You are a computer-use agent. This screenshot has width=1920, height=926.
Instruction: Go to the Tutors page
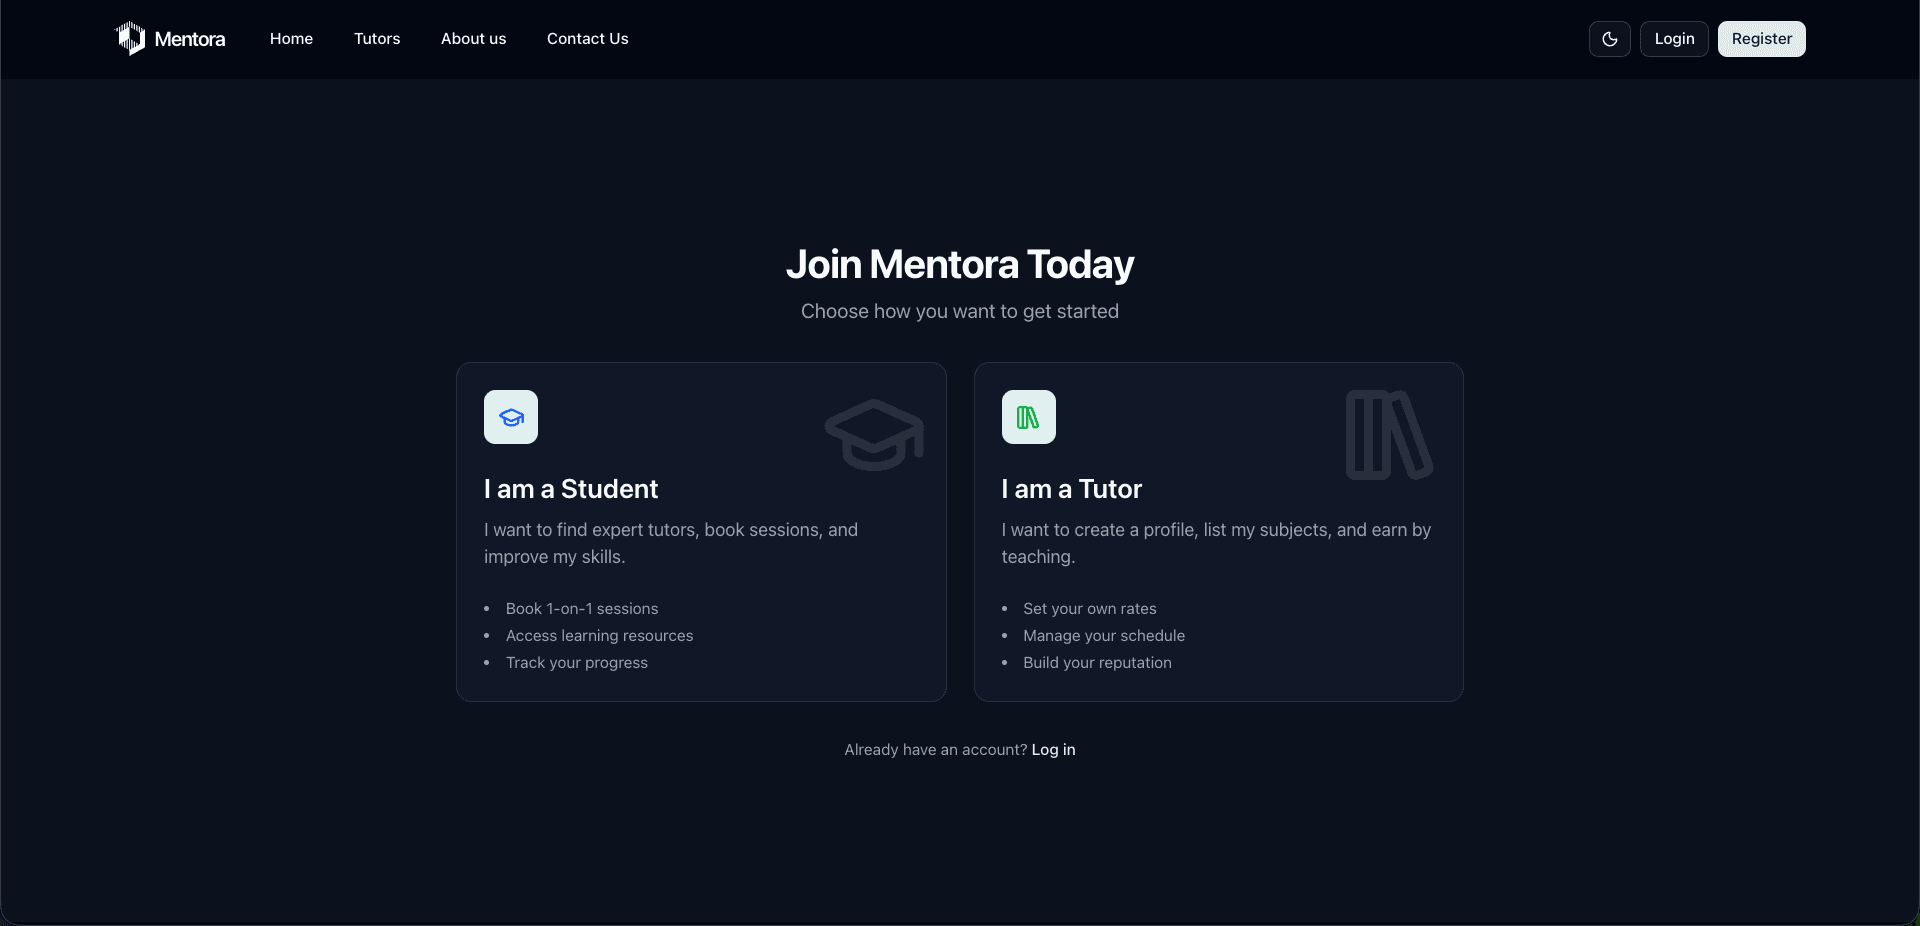pyautogui.click(x=377, y=39)
